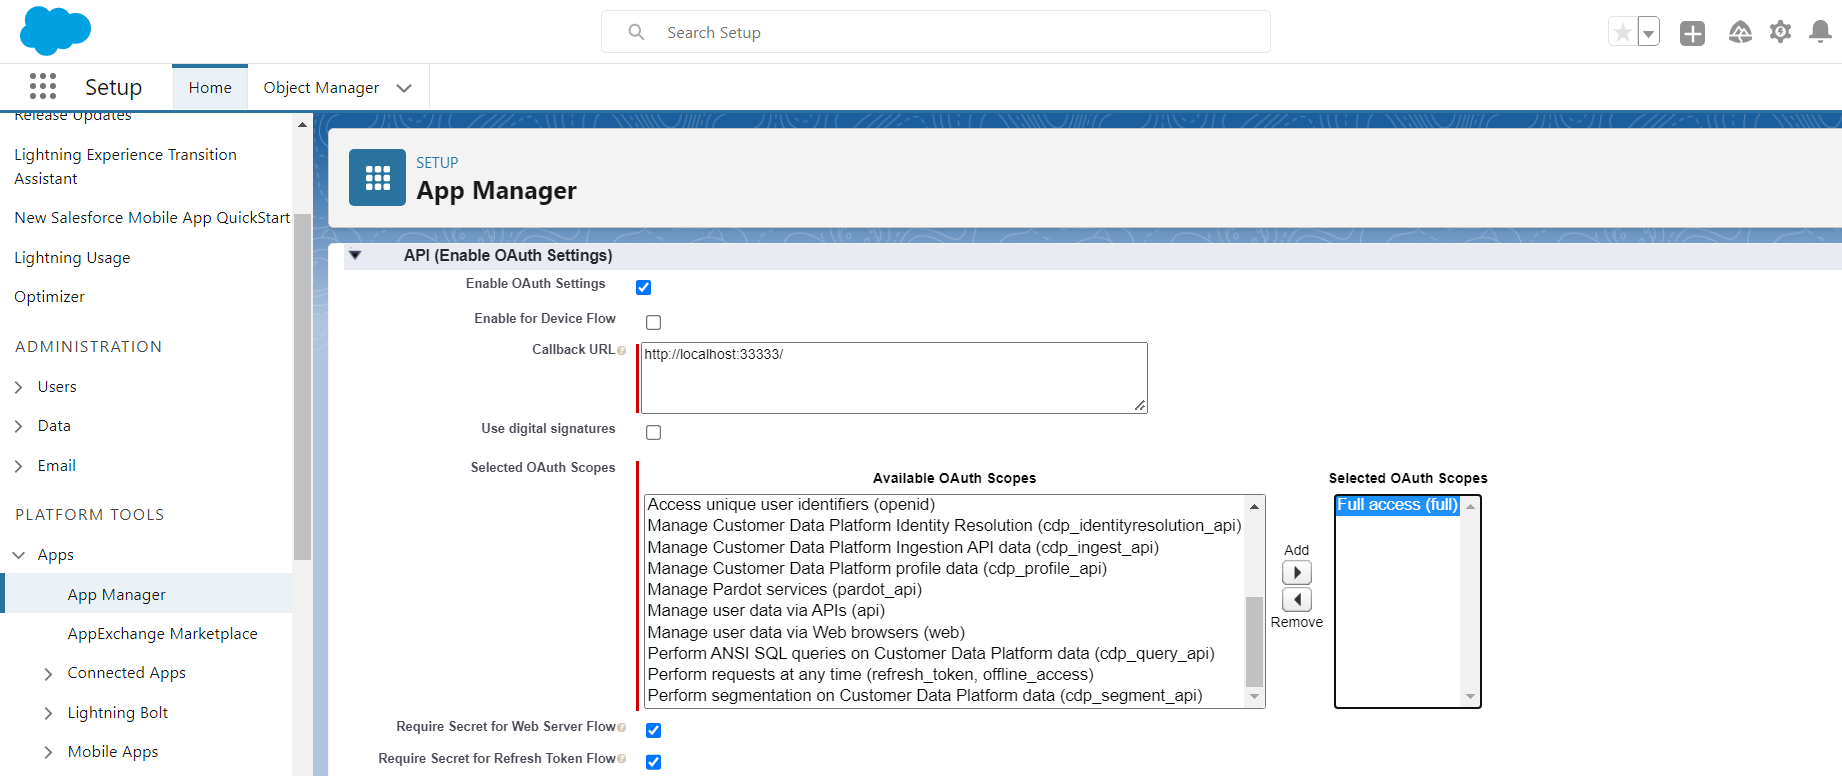Expand the Users section in sidebar
The width and height of the screenshot is (1842, 776).
click(x=19, y=387)
